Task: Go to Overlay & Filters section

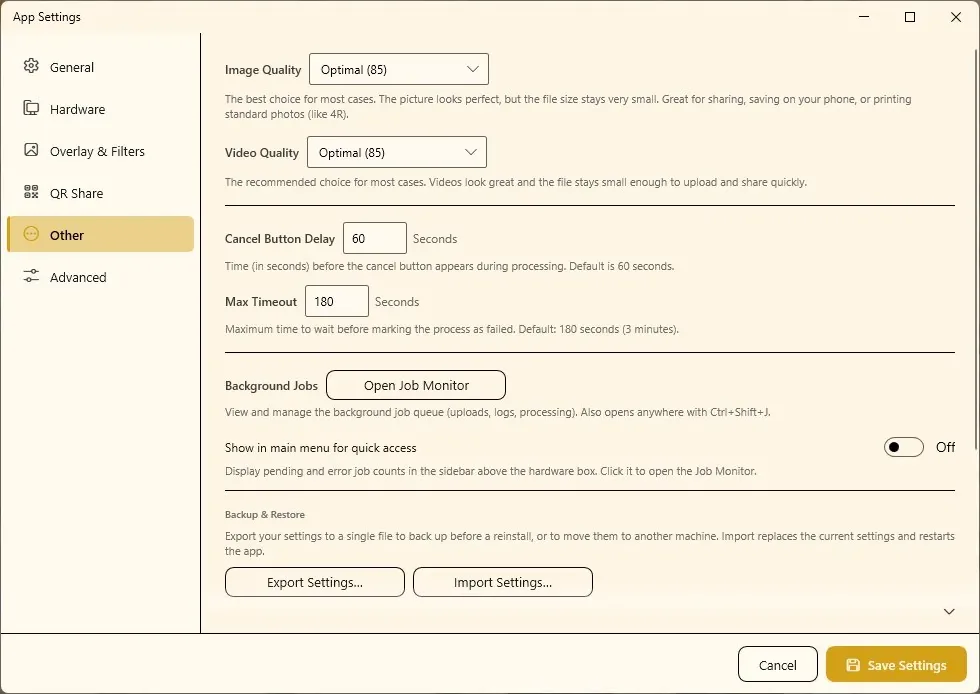Action: tap(100, 151)
